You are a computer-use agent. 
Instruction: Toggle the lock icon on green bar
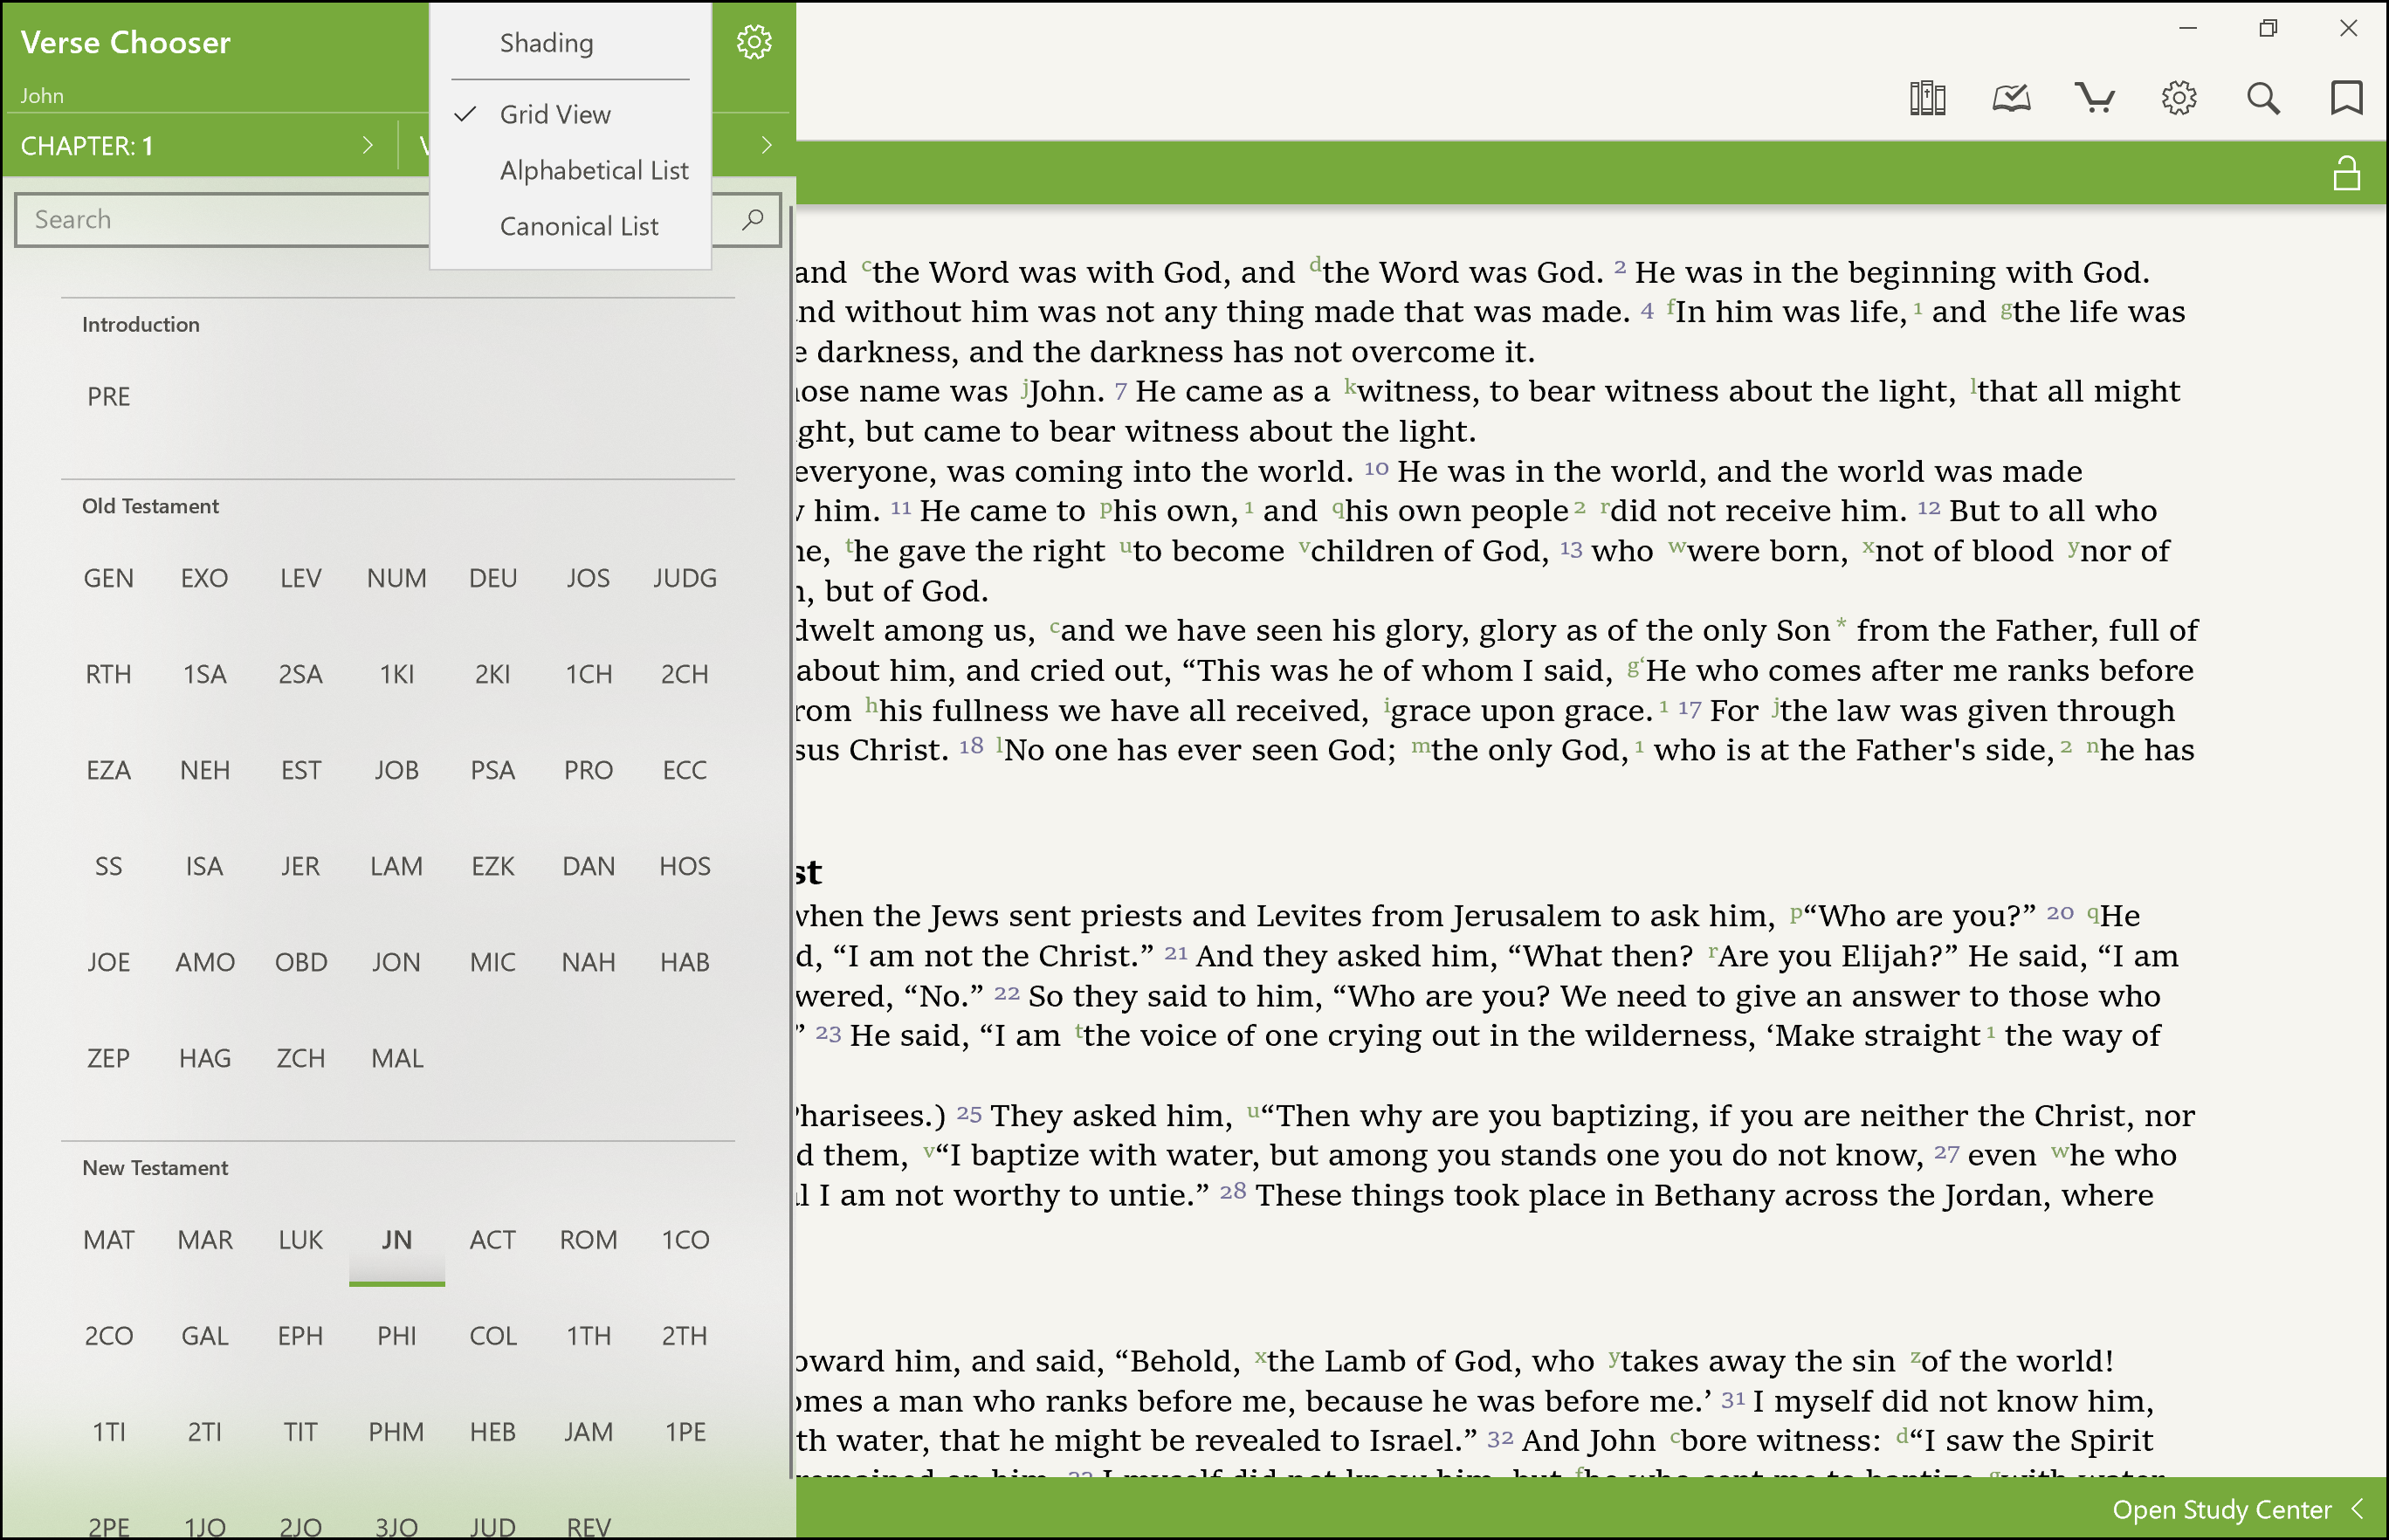point(2346,174)
